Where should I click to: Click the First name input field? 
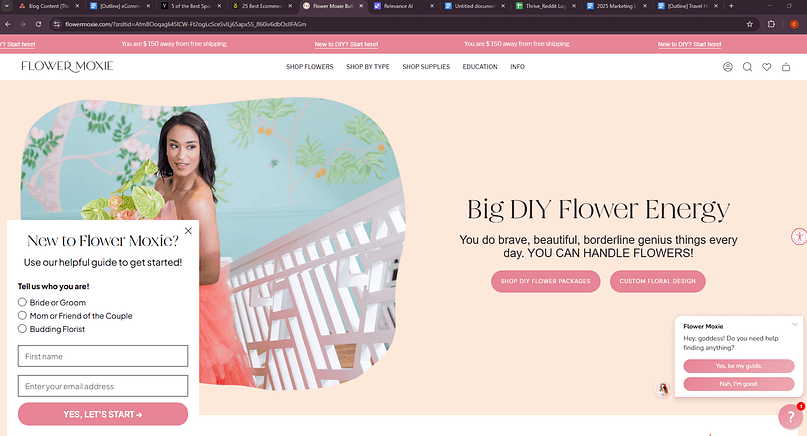(103, 356)
